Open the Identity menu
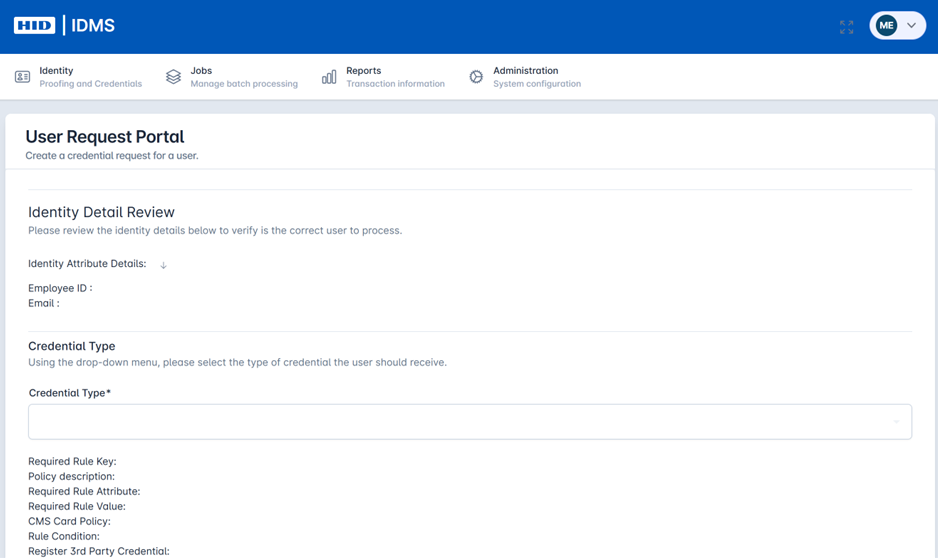This screenshot has width=938, height=558. (78, 77)
